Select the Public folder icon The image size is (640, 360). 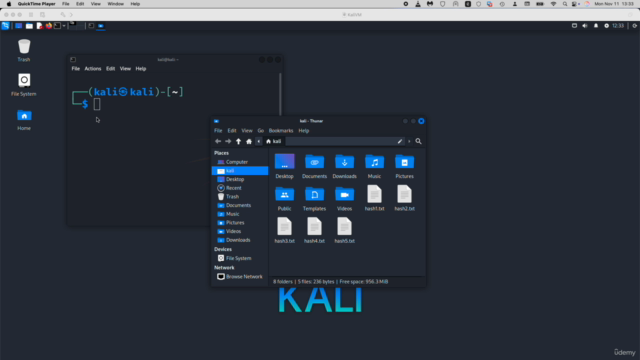click(x=284, y=194)
